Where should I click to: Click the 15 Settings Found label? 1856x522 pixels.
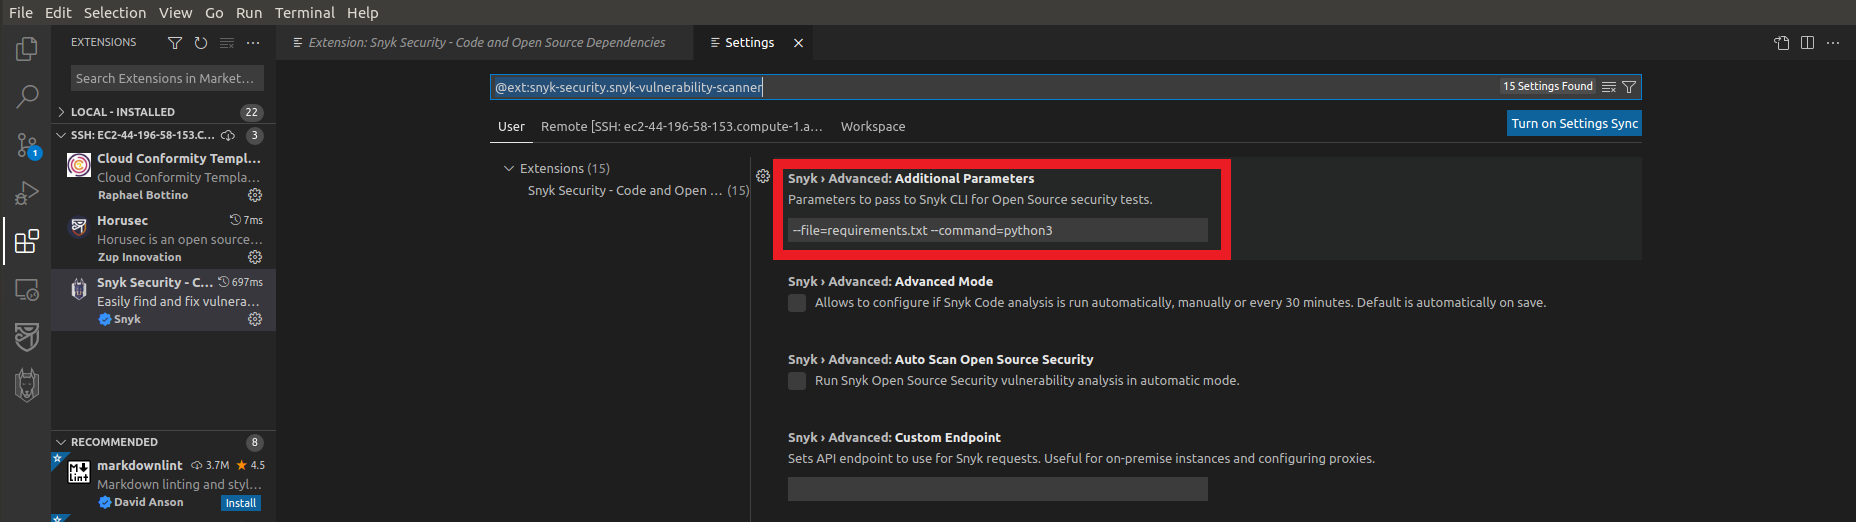coord(1547,87)
